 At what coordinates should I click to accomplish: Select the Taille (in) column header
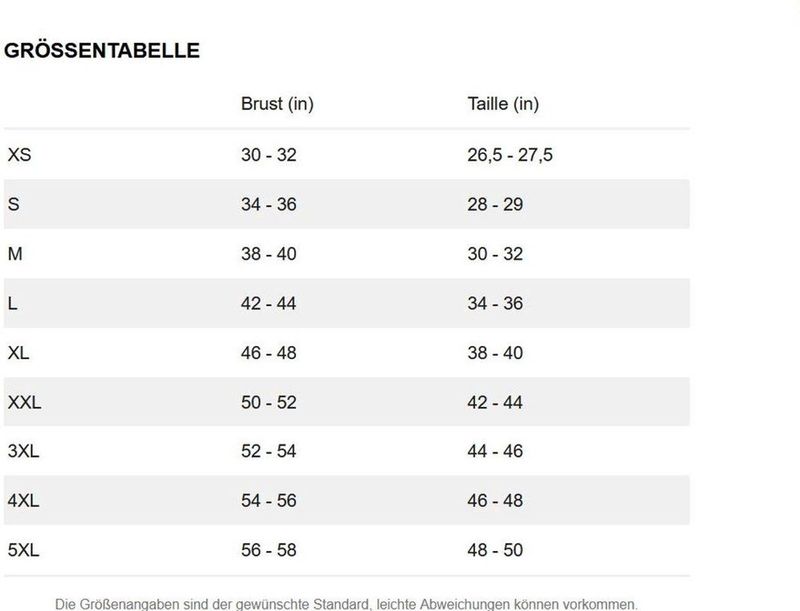pyautogui.click(x=503, y=104)
